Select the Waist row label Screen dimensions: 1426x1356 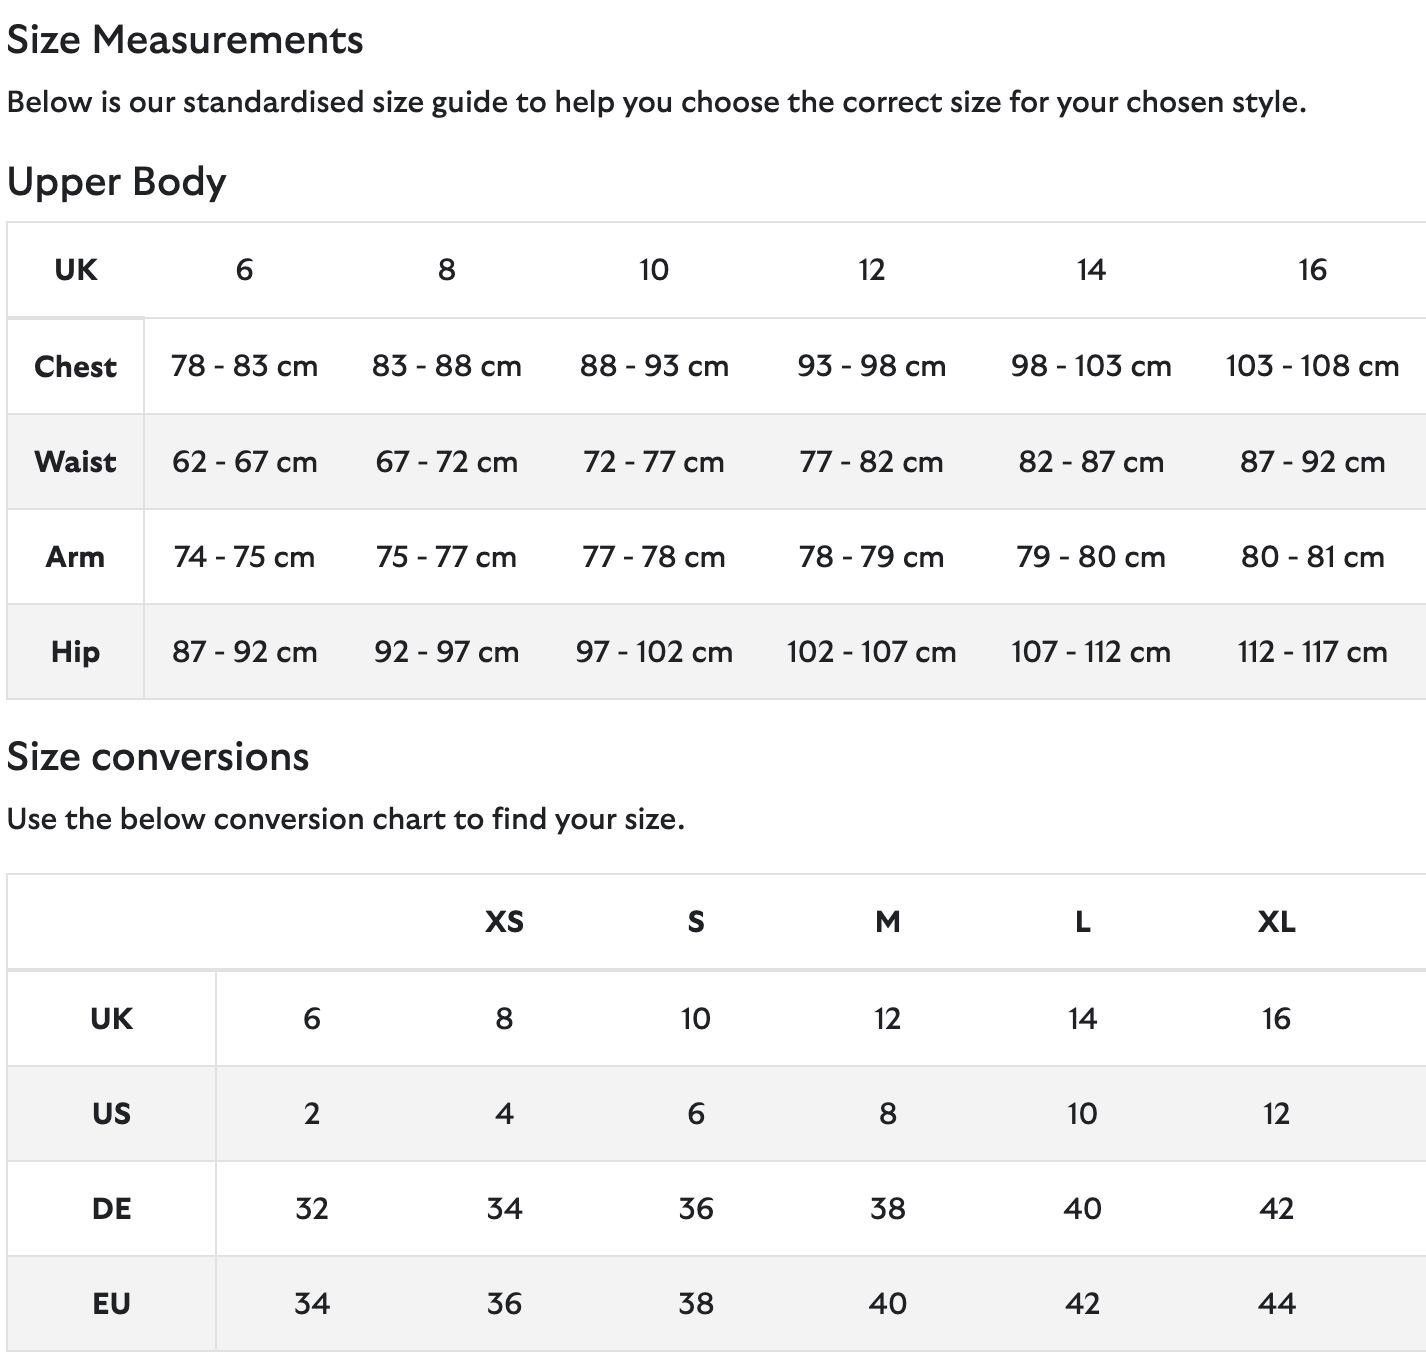(75, 462)
